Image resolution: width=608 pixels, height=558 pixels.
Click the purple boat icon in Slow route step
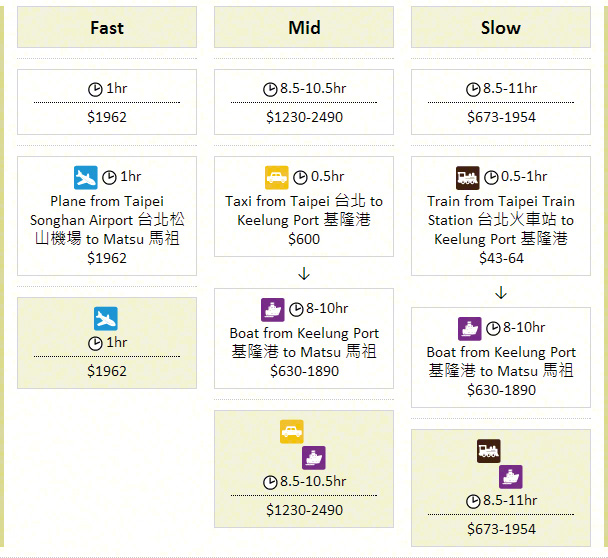[x=470, y=328]
